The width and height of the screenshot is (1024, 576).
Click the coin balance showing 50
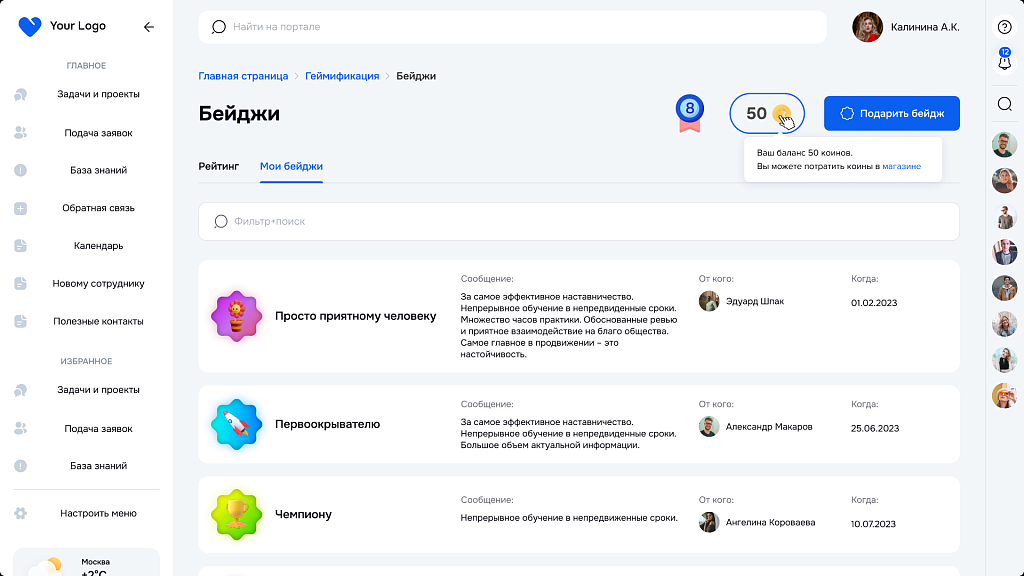click(766, 113)
